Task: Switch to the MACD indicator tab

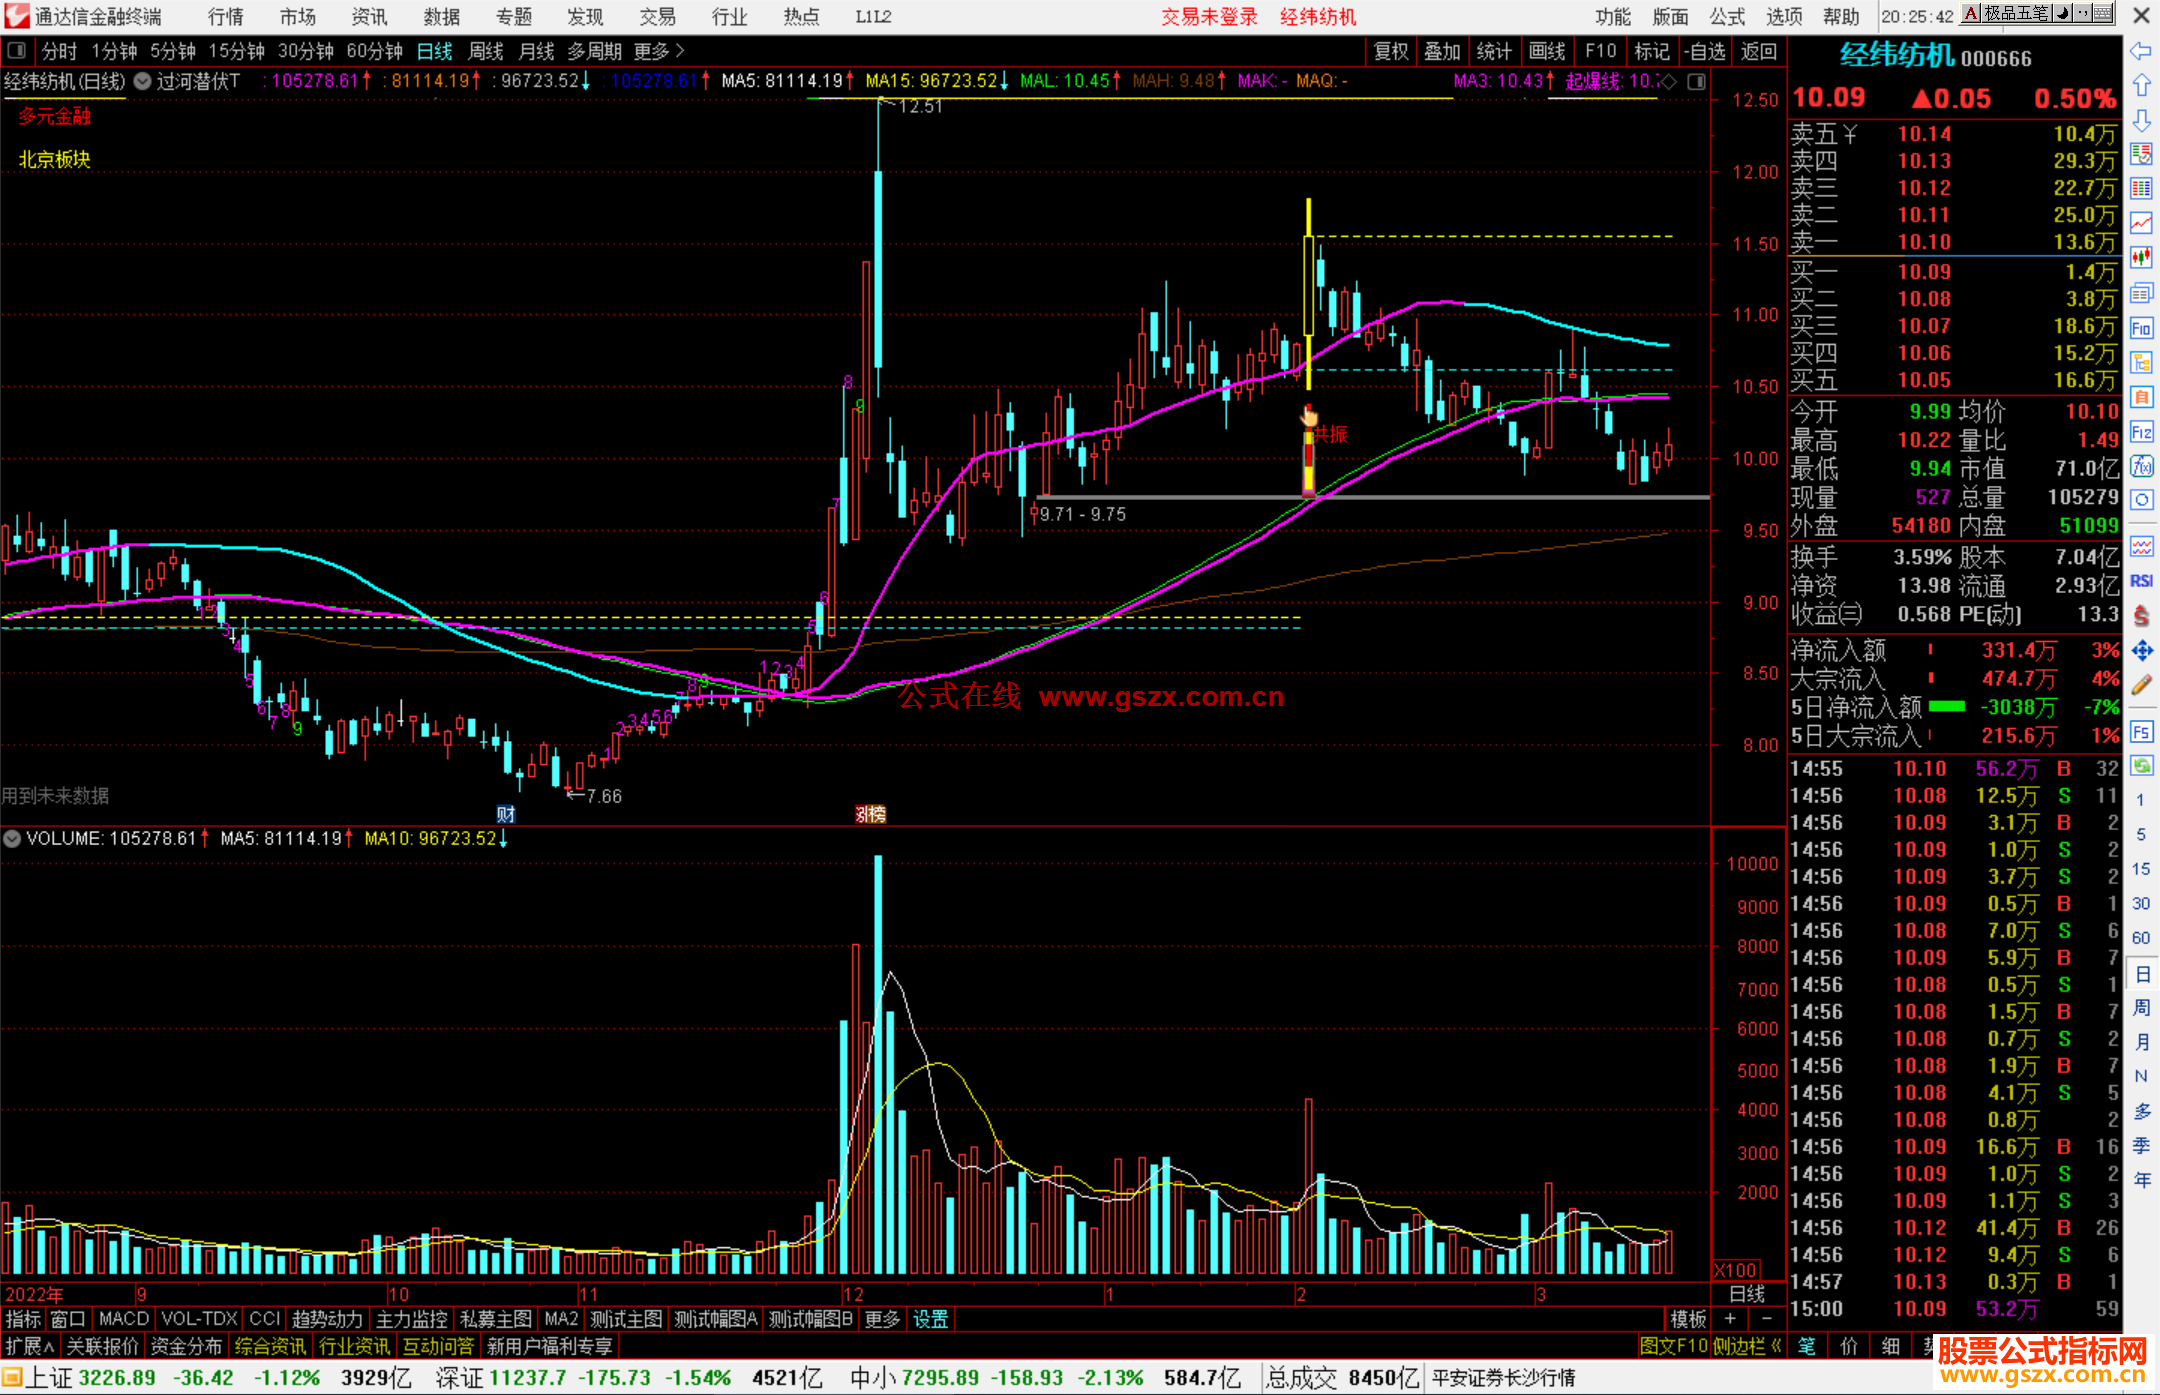Action: [124, 1319]
